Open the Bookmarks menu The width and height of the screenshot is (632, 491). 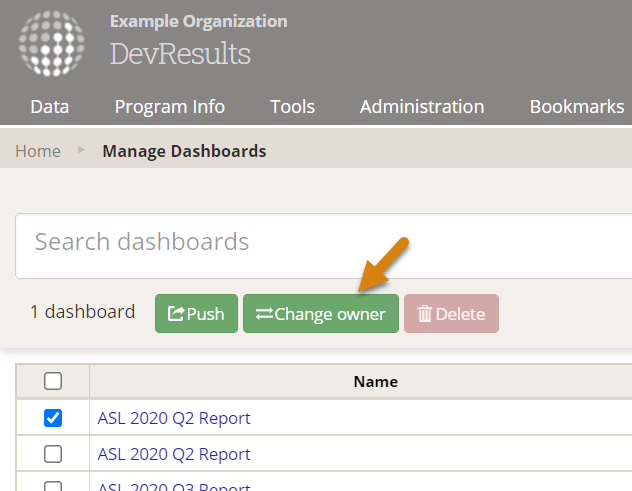(x=577, y=107)
